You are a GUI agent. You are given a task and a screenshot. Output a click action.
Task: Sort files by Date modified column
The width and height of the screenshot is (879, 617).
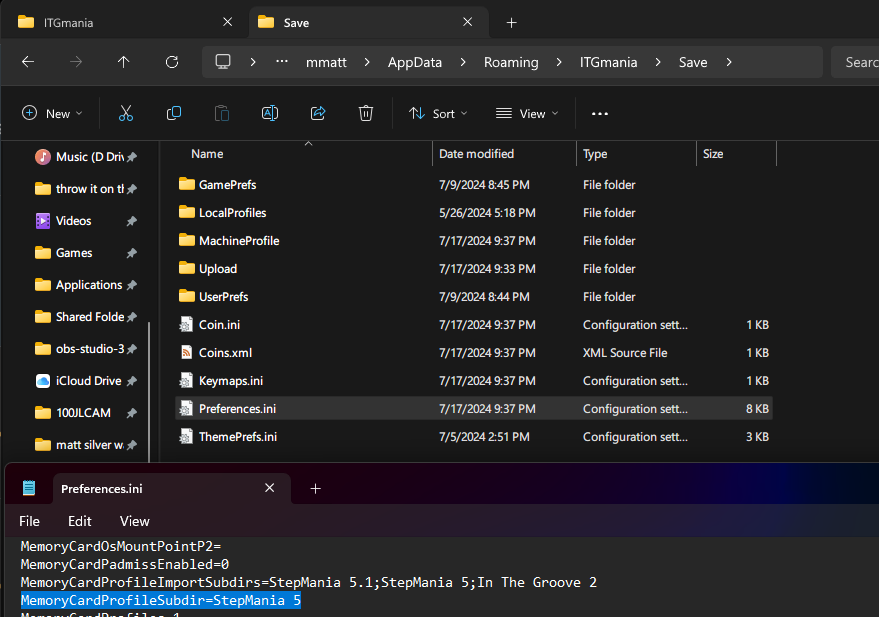click(477, 154)
